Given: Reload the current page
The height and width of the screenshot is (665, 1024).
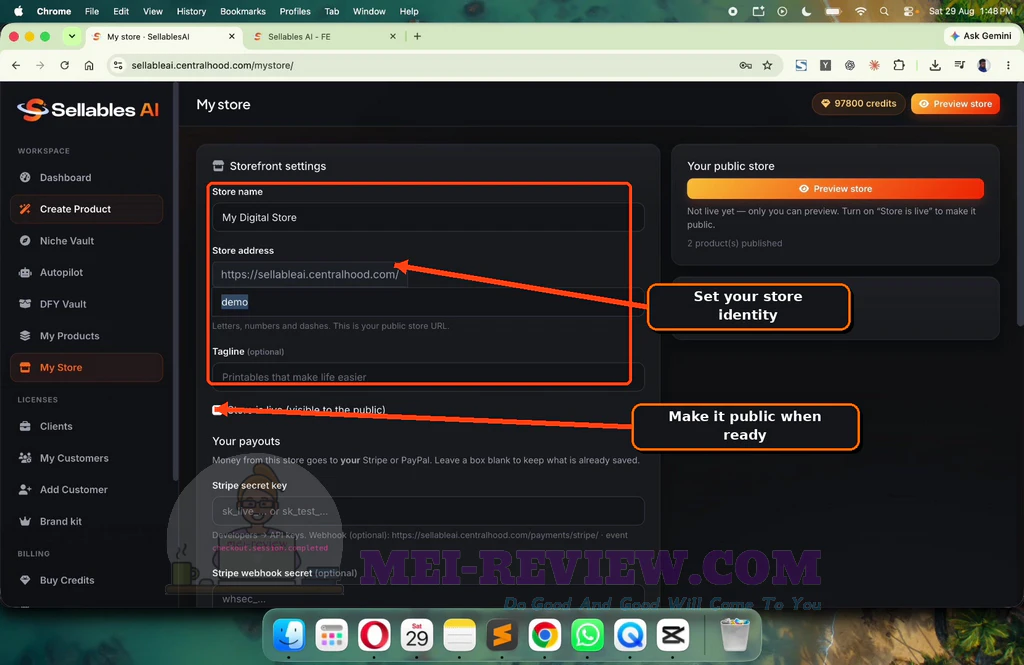Looking at the screenshot, I should pyautogui.click(x=65, y=65).
